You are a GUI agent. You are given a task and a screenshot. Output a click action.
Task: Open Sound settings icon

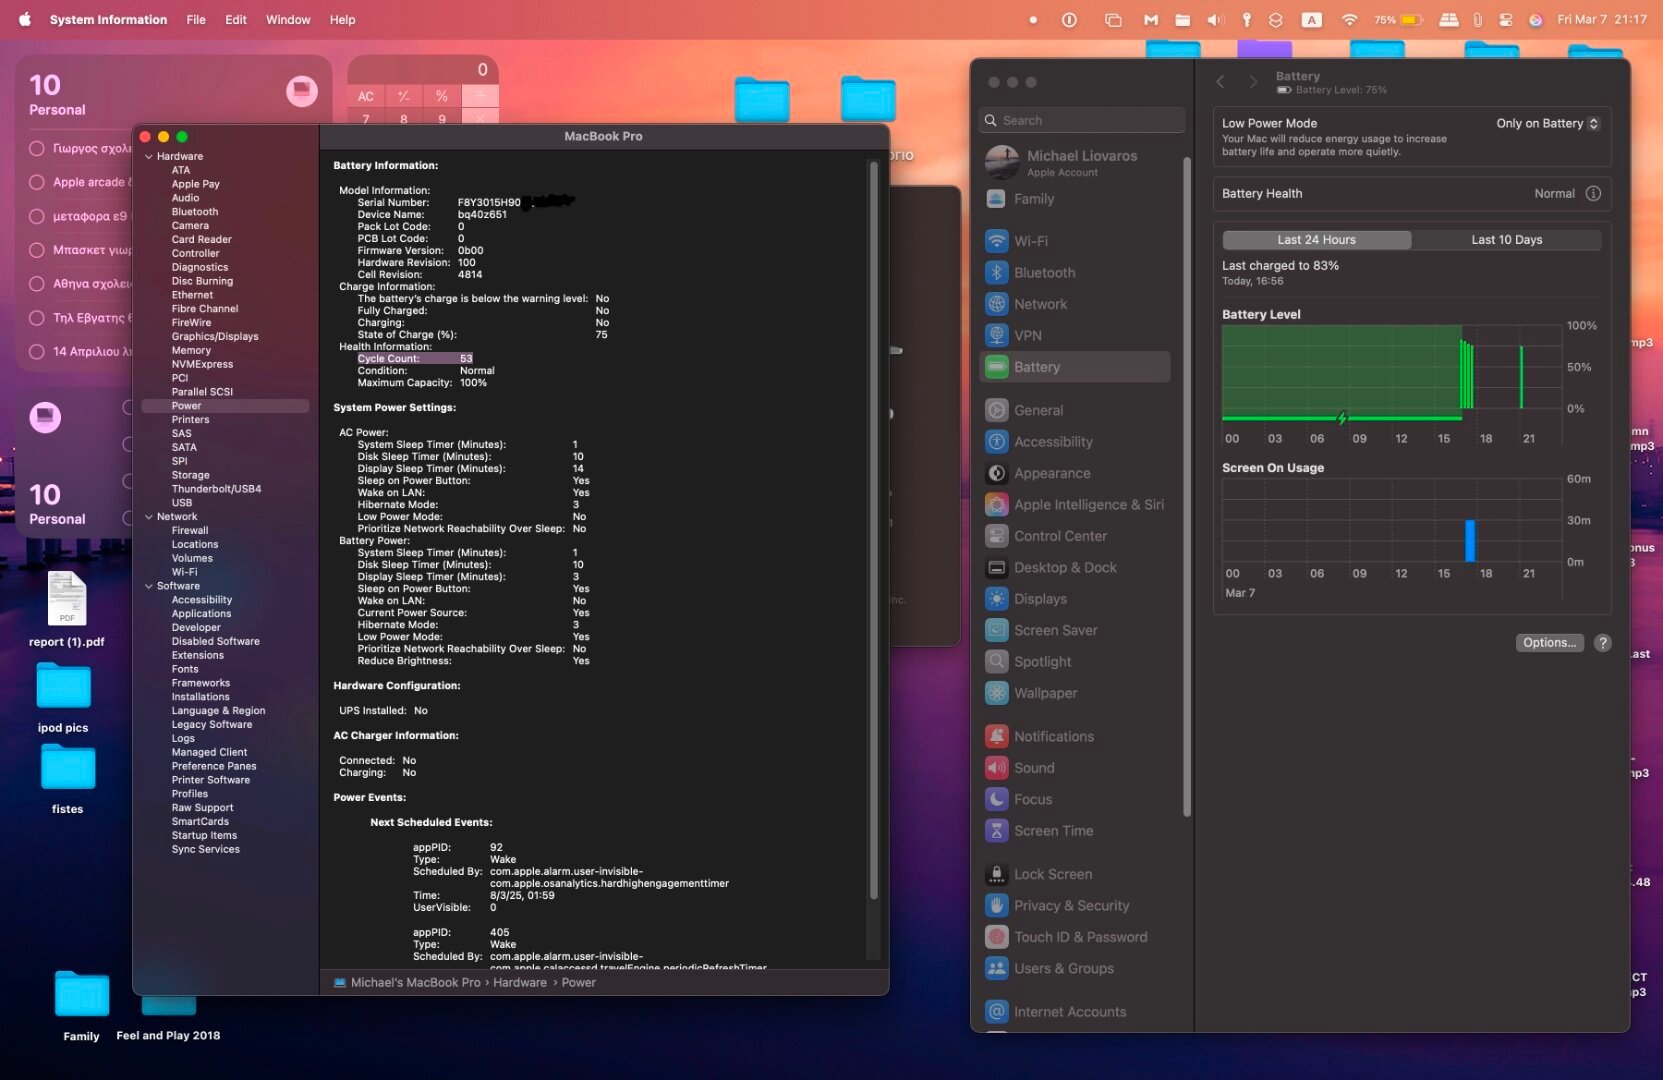pos(996,768)
